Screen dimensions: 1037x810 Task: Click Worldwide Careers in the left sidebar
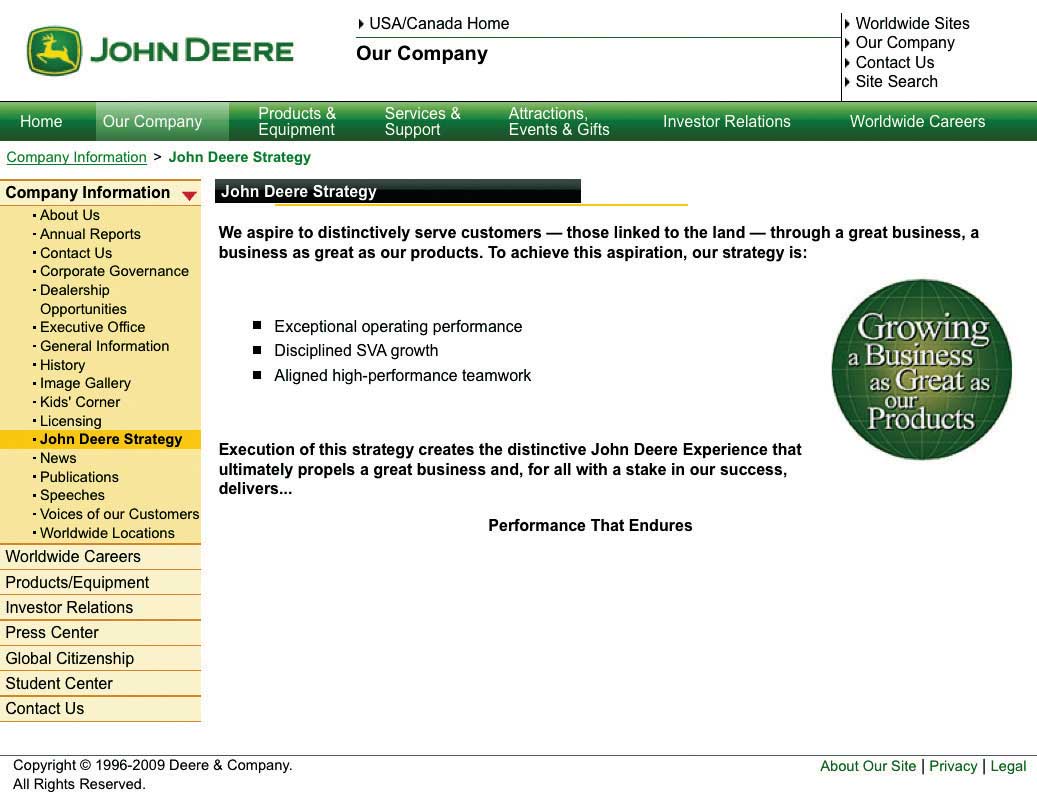tap(101, 557)
